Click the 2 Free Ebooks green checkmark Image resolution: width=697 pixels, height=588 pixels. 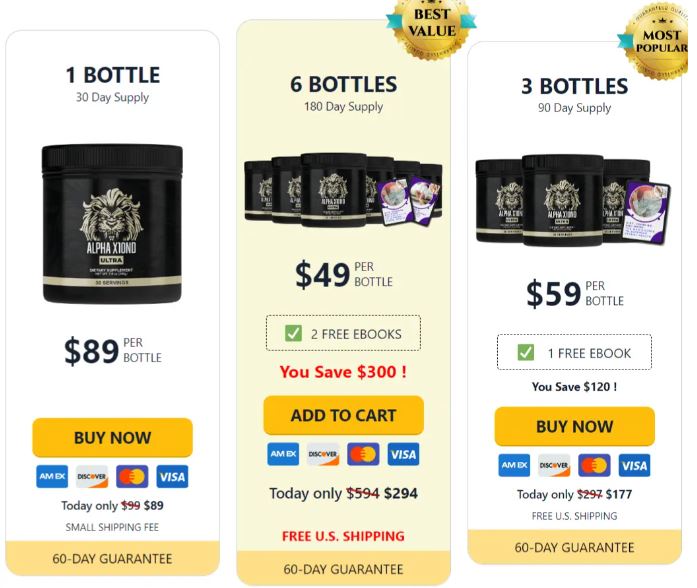[x=293, y=333]
